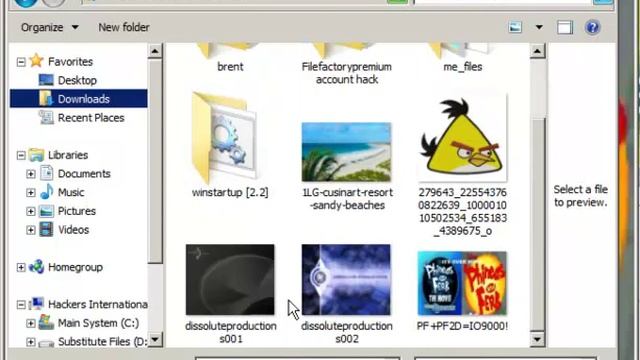Click the Documents library icon
This screenshot has height=360, width=640.
click(47, 173)
